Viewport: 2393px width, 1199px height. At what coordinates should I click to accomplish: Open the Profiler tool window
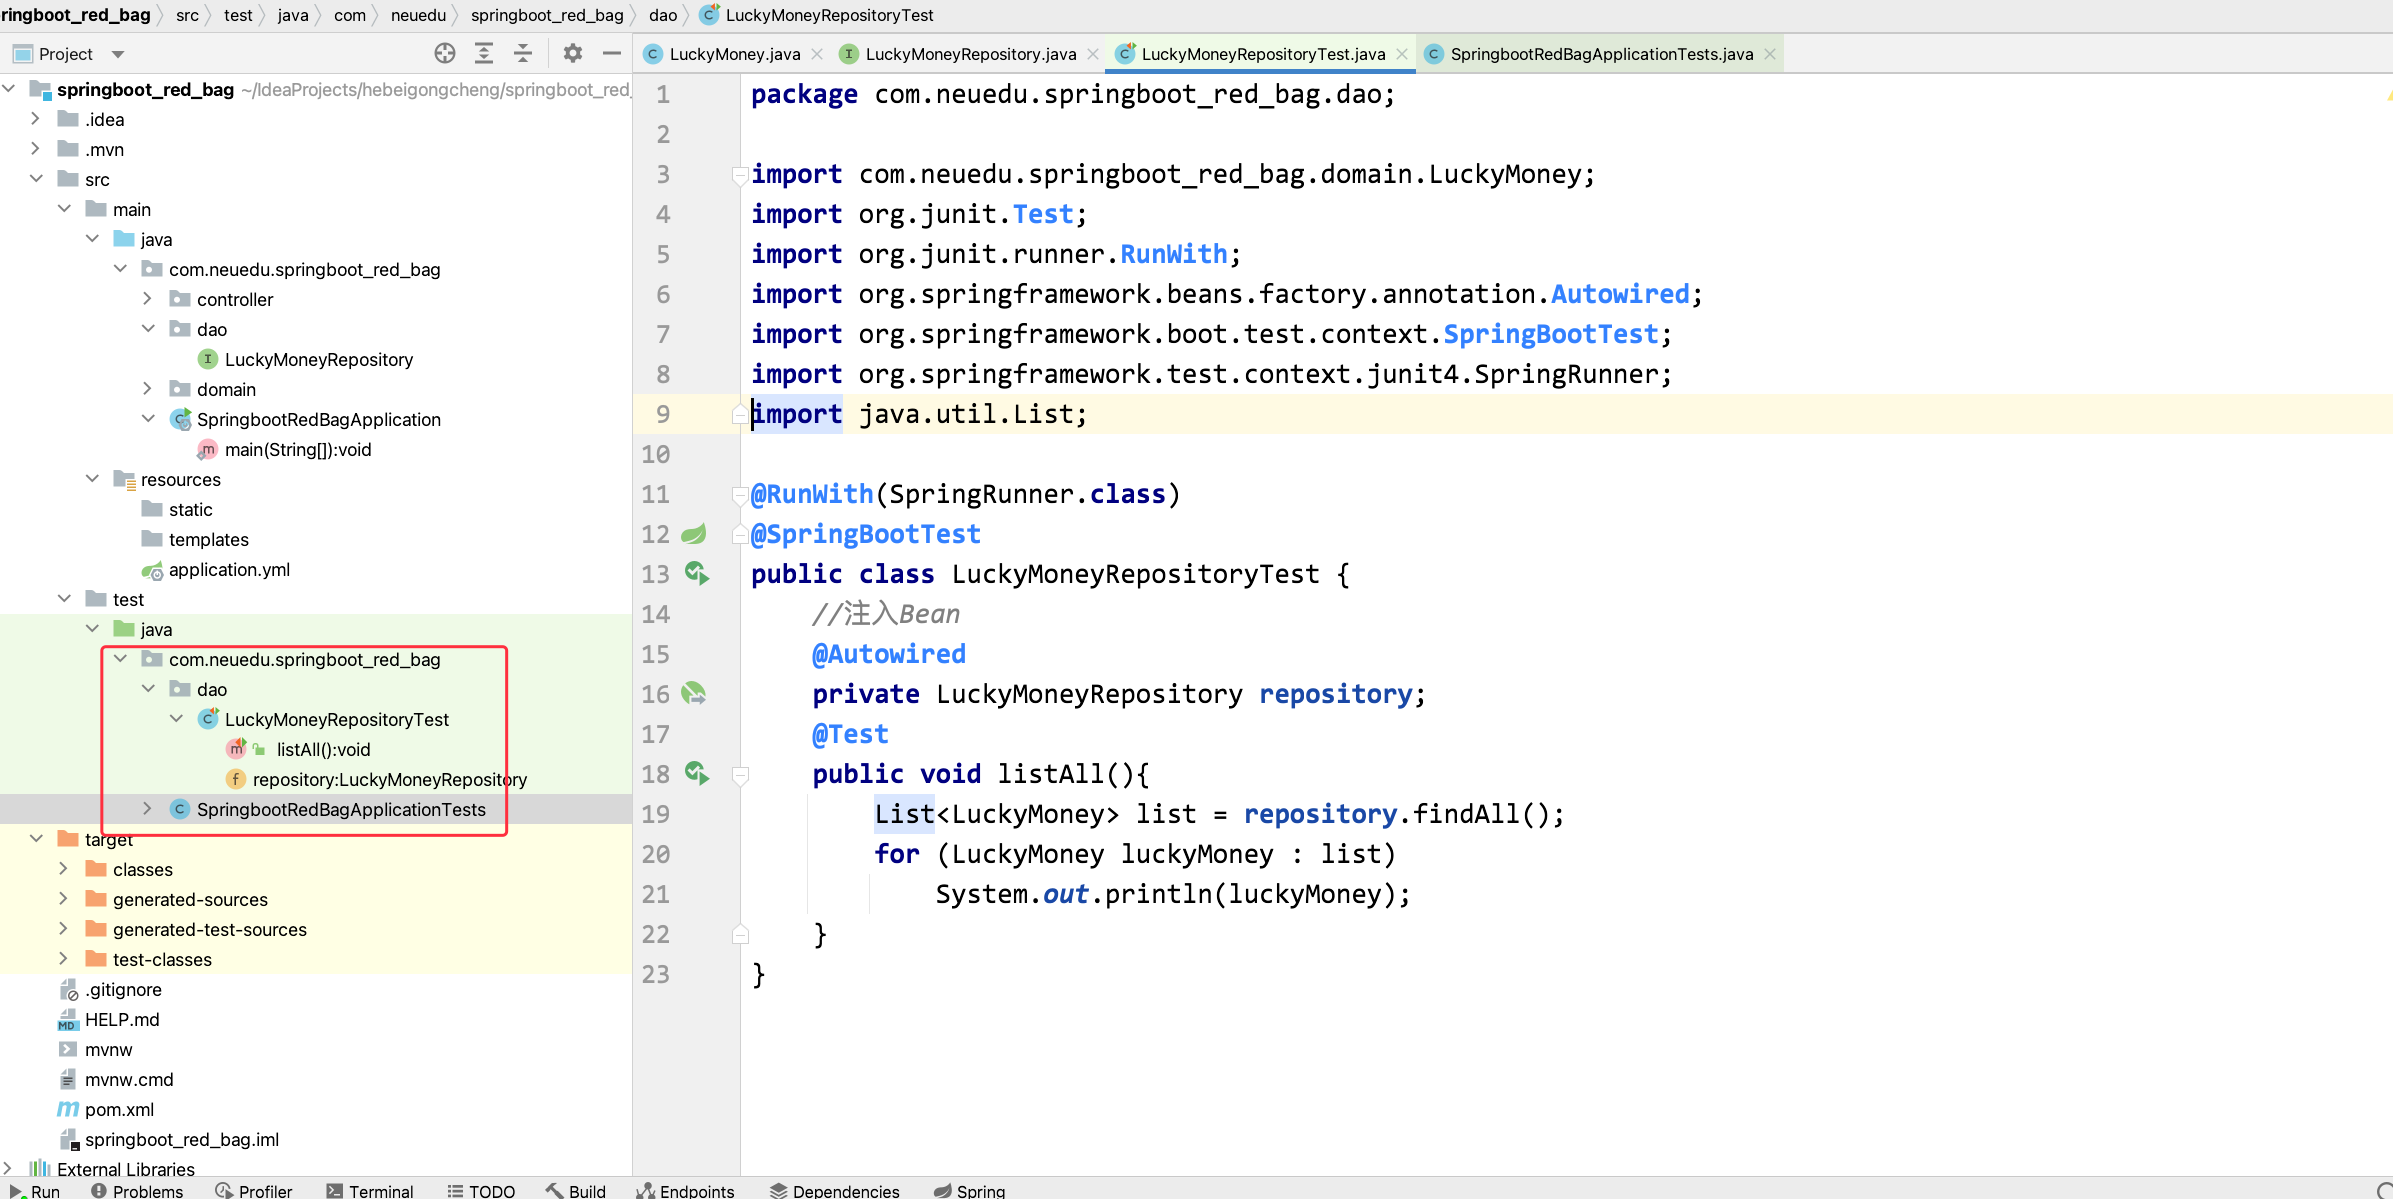click(254, 1190)
